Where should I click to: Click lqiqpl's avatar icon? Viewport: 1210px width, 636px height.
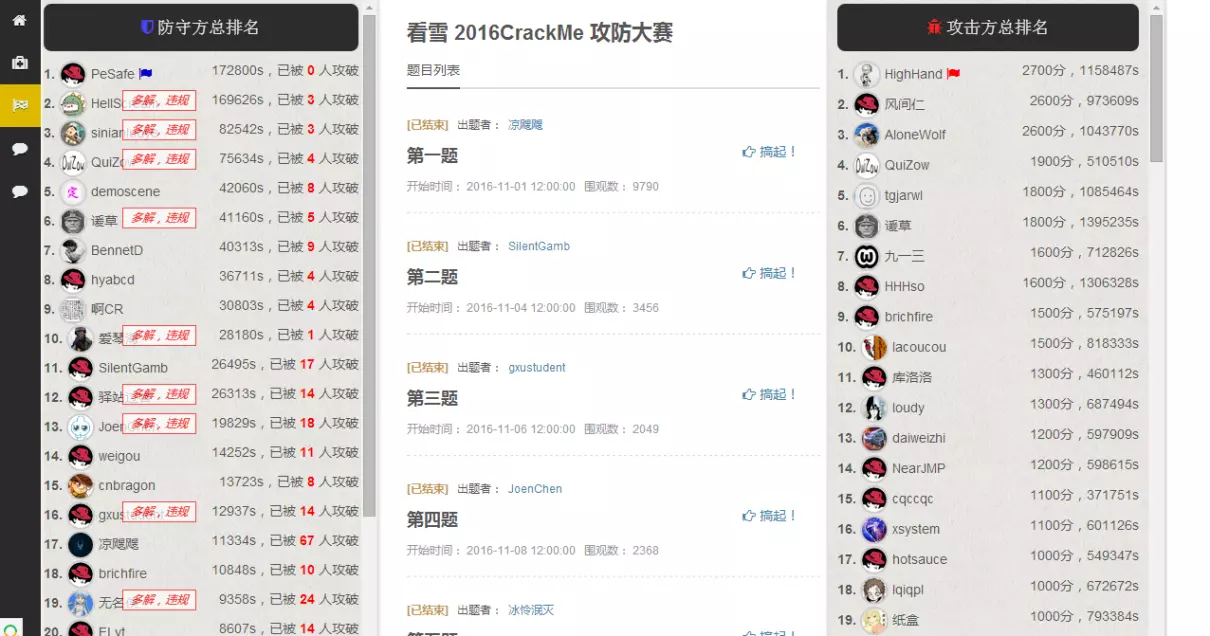tap(874, 590)
